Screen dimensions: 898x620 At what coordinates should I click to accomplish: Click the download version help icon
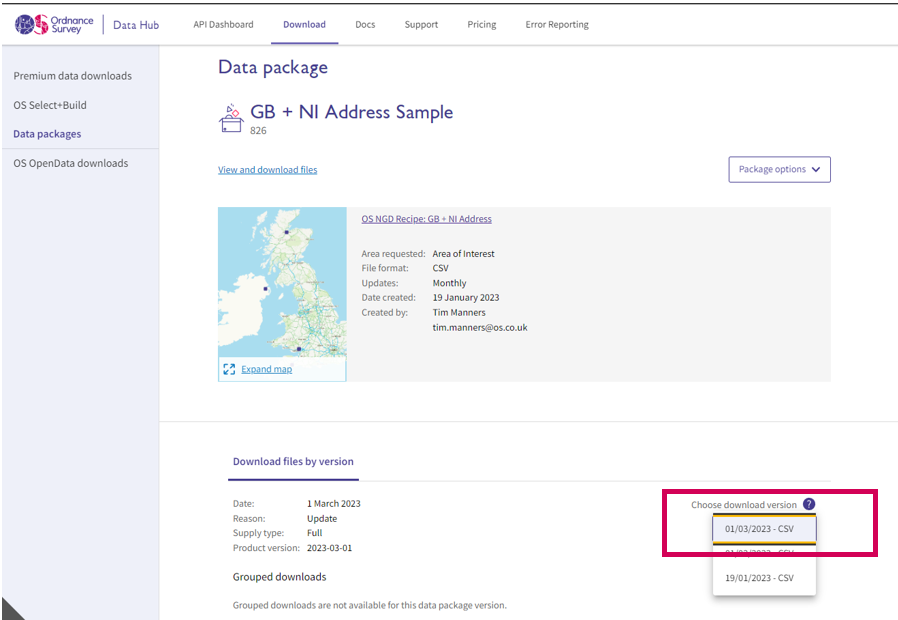(809, 505)
